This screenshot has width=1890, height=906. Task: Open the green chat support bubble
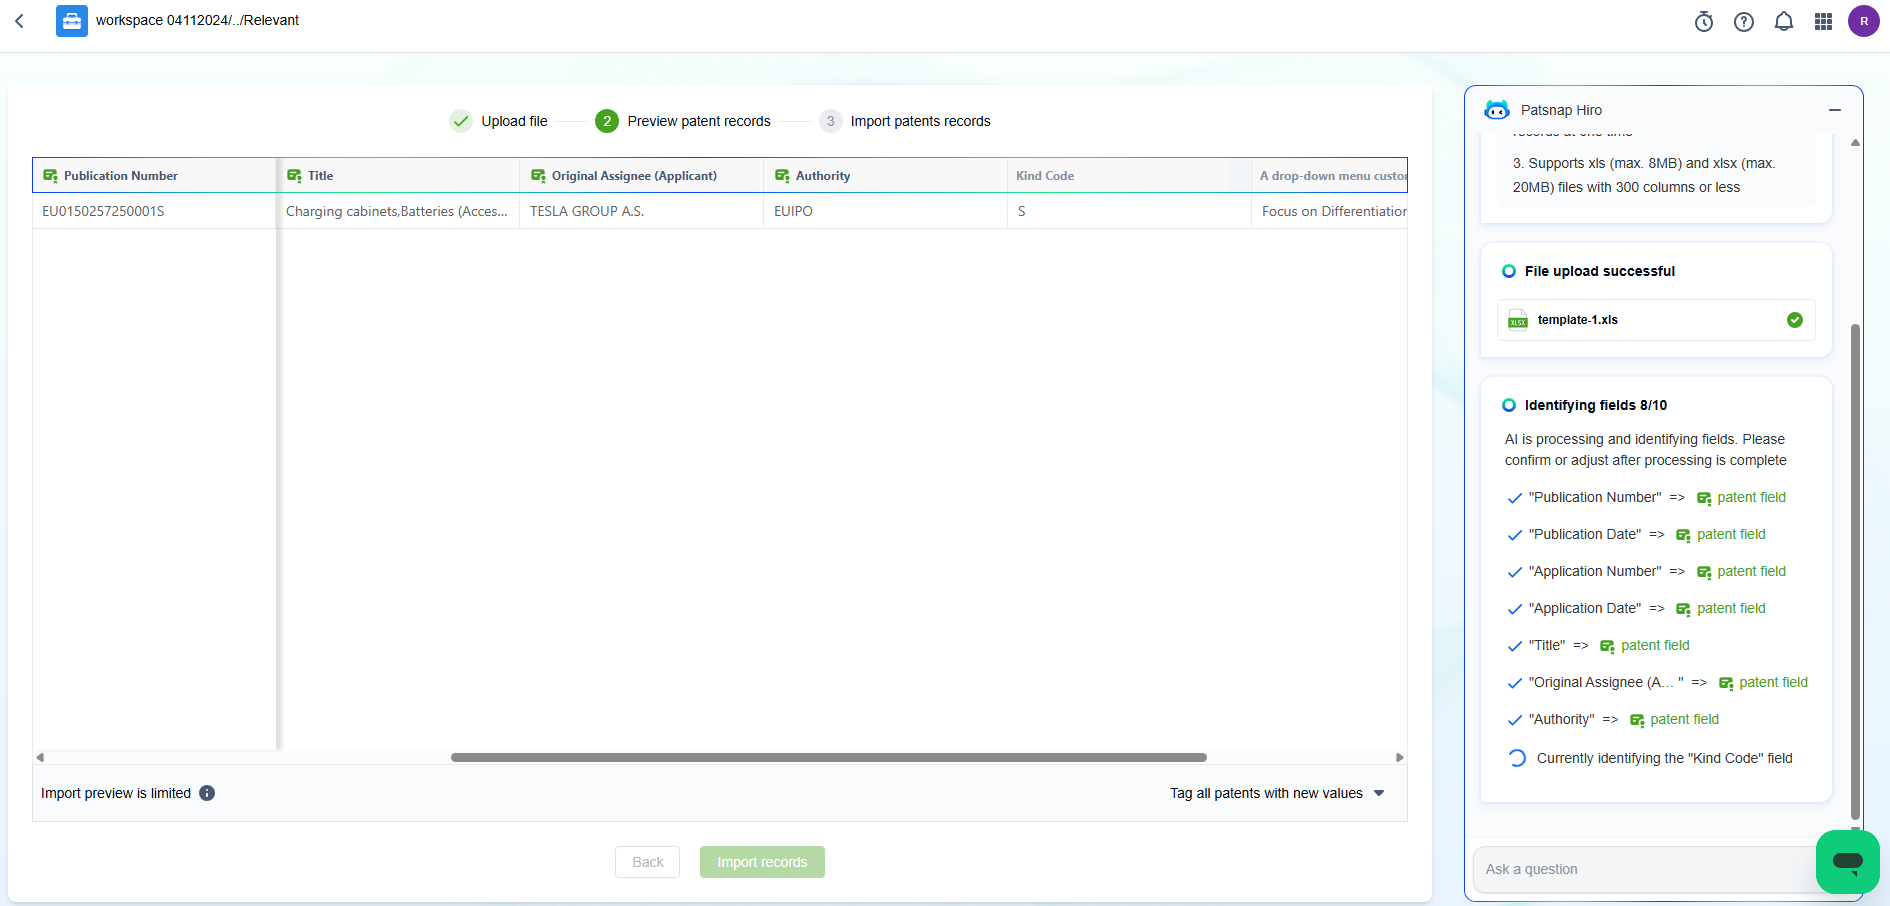[1847, 861]
